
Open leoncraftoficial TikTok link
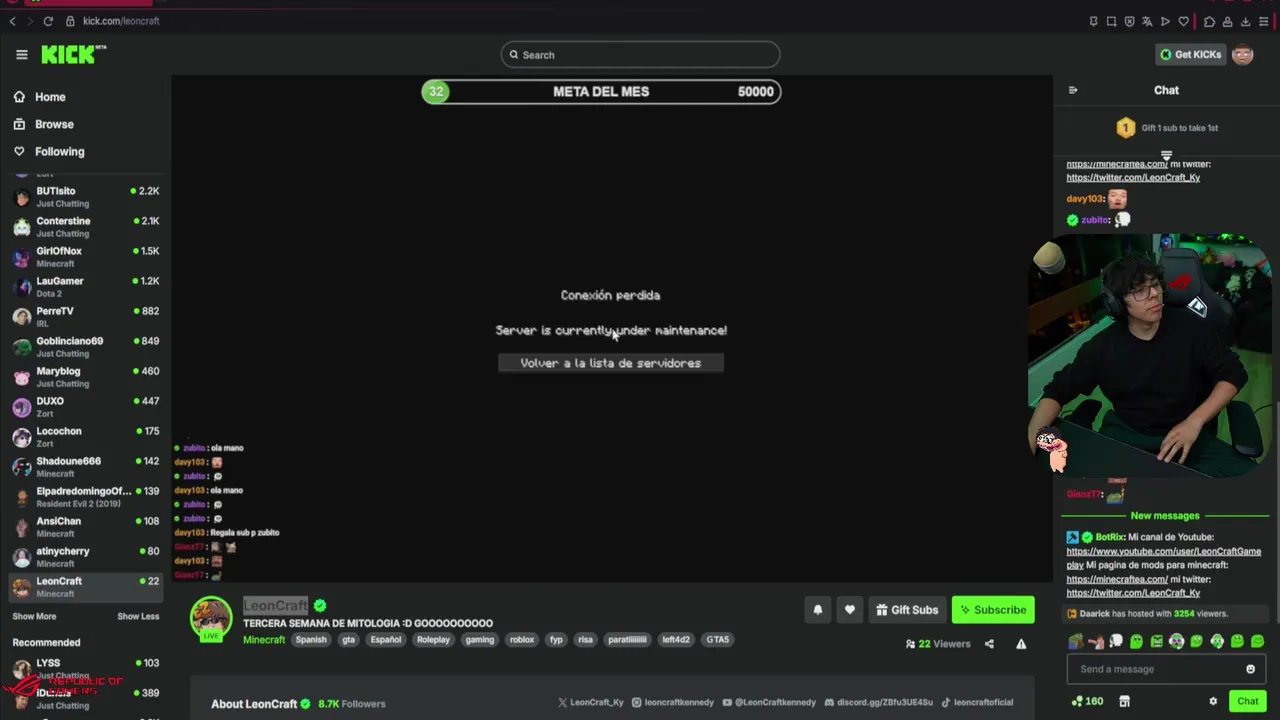point(977,703)
